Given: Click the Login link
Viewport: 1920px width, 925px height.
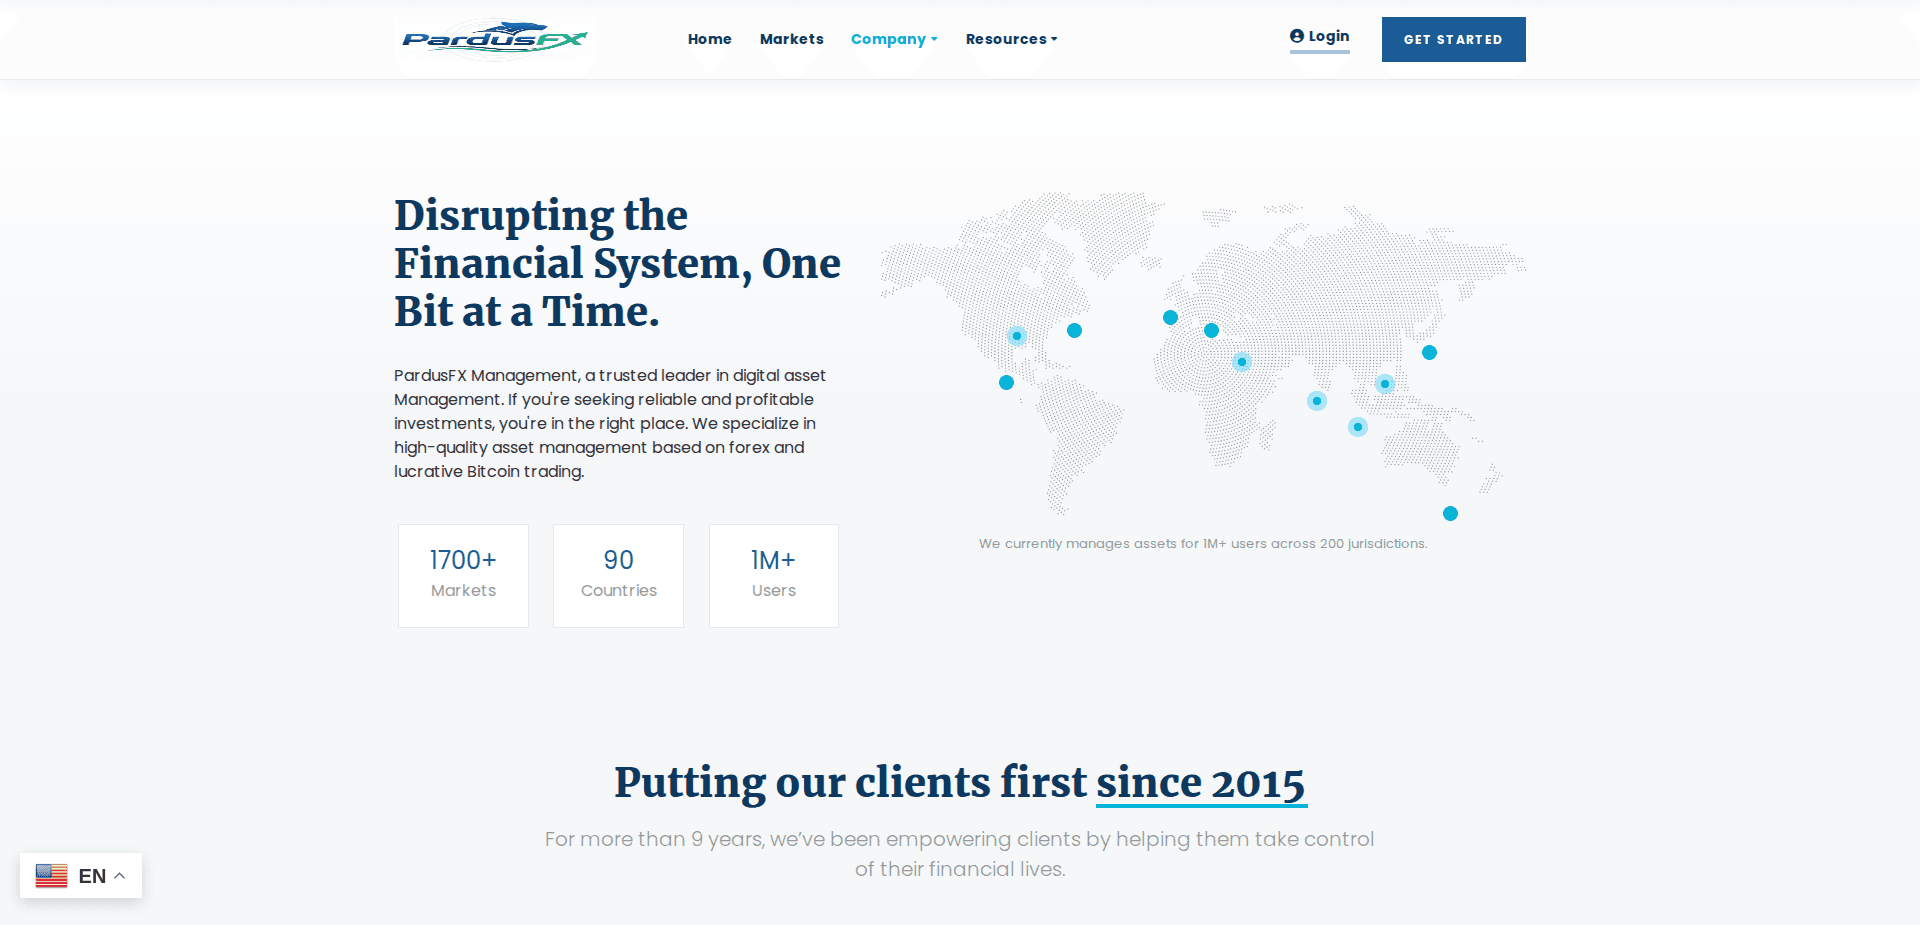Looking at the screenshot, I should (x=1328, y=35).
